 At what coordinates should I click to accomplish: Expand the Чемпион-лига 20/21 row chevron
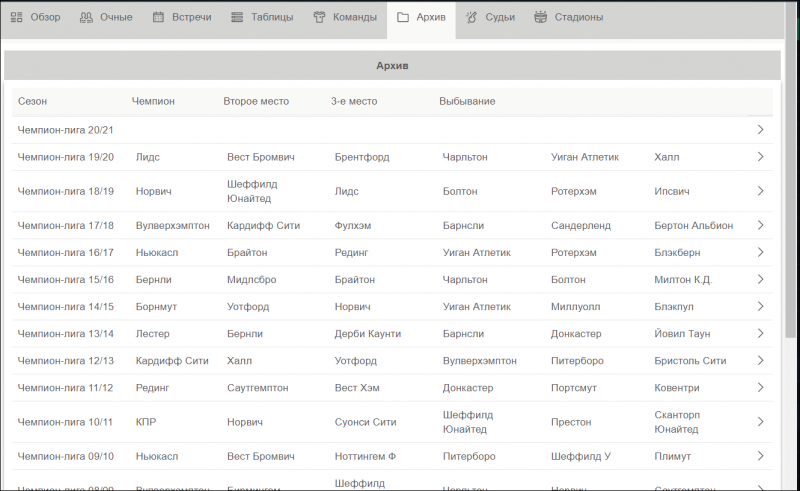point(760,130)
